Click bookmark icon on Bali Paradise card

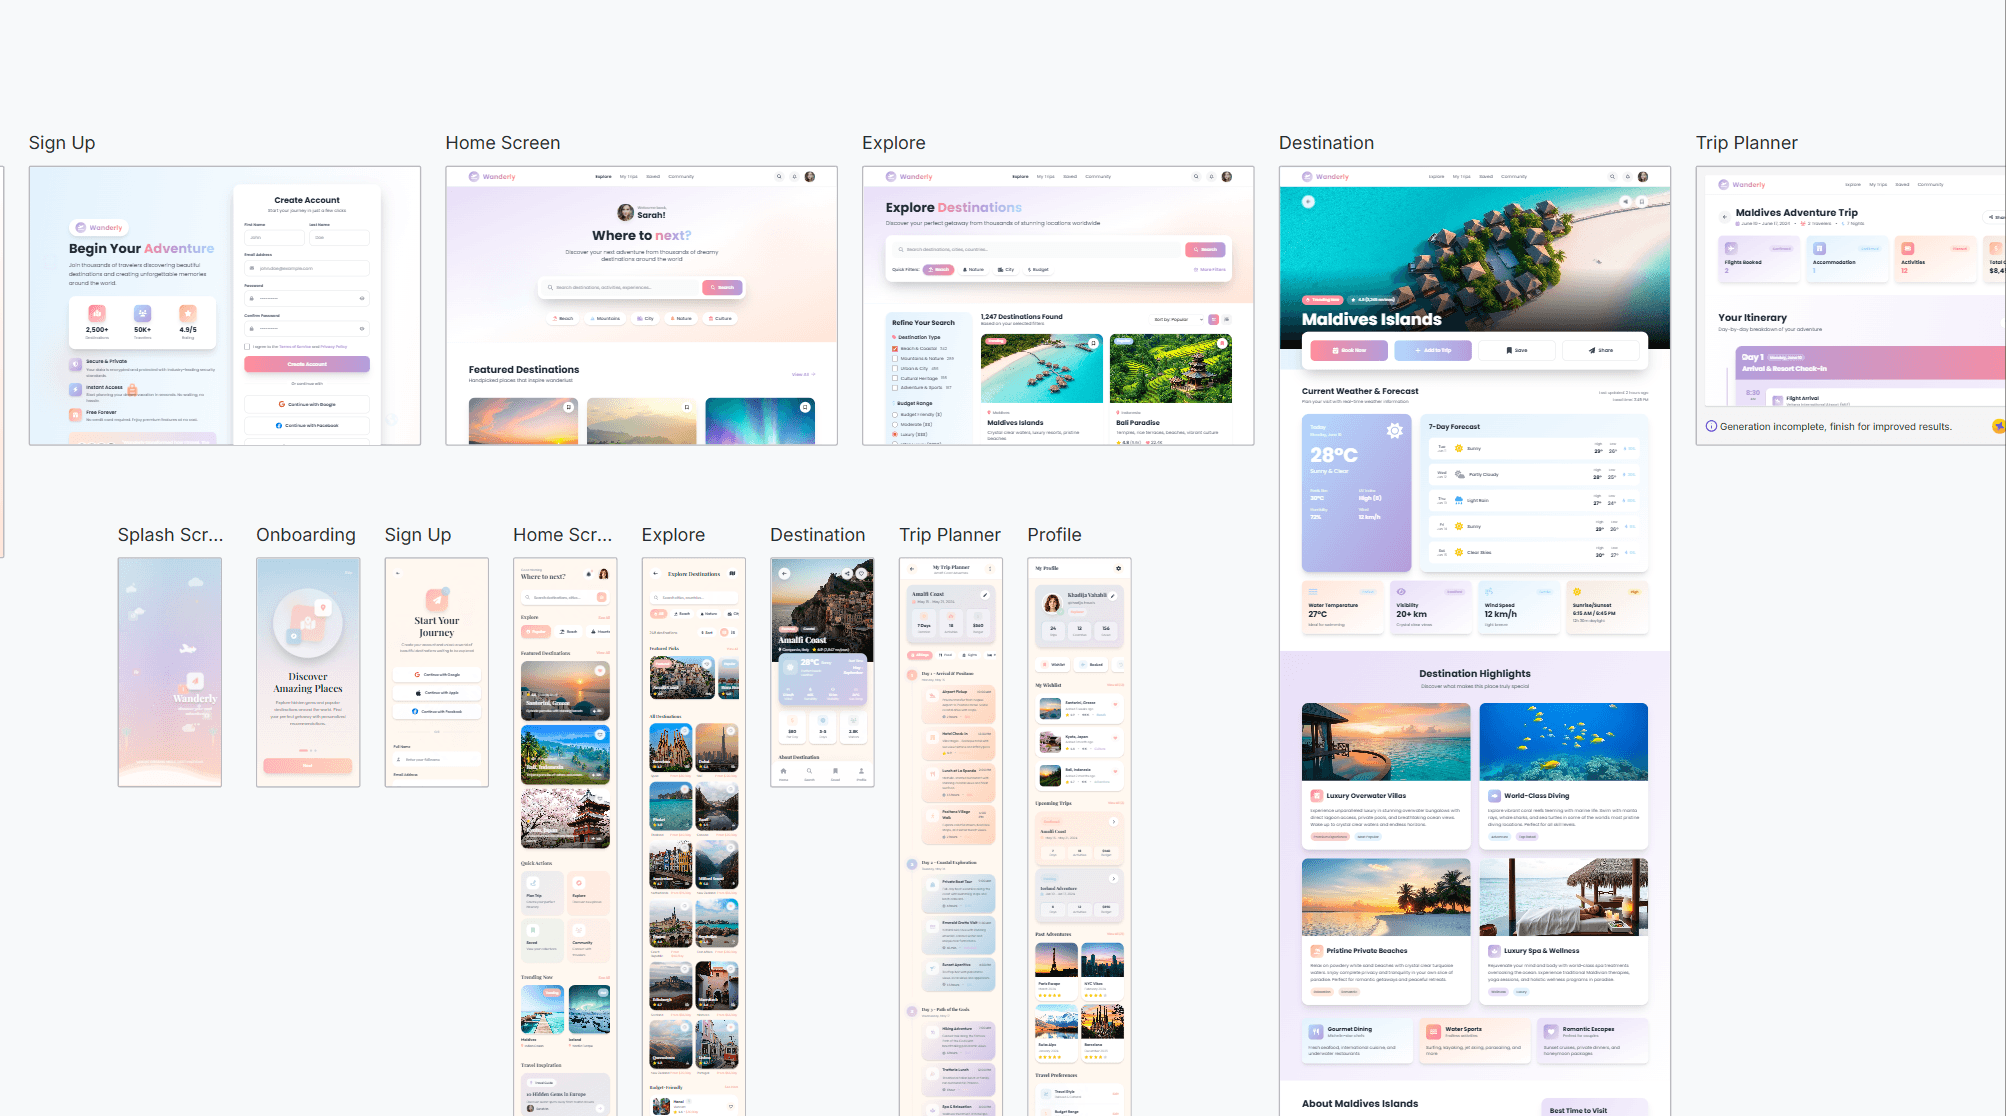click(x=1222, y=343)
